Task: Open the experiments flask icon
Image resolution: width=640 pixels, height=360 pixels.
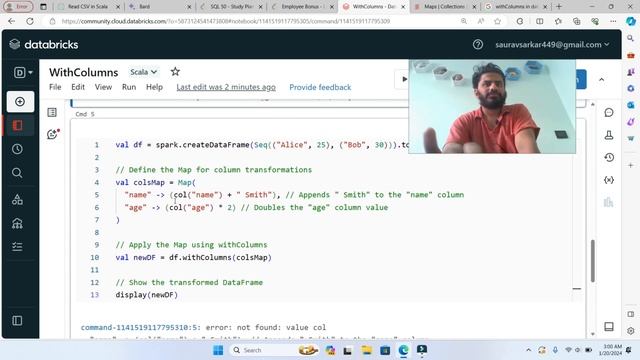Action: (x=609, y=135)
